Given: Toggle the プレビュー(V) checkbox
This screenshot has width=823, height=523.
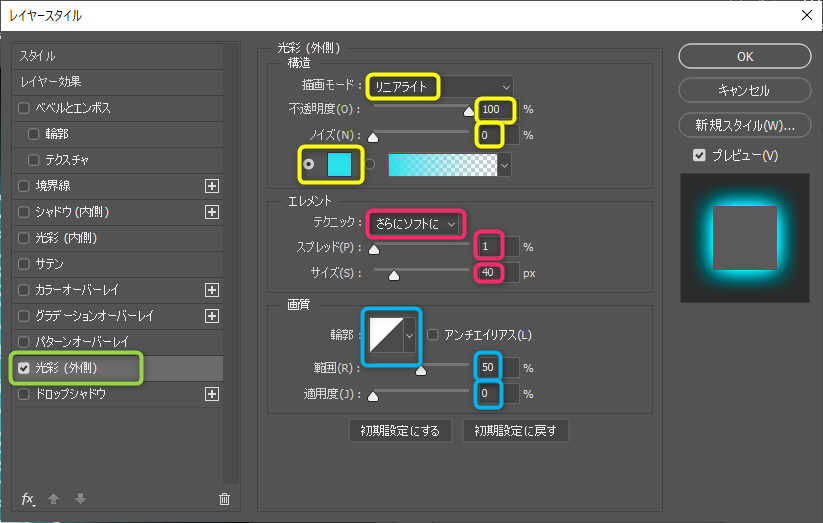Looking at the screenshot, I should tap(699, 155).
